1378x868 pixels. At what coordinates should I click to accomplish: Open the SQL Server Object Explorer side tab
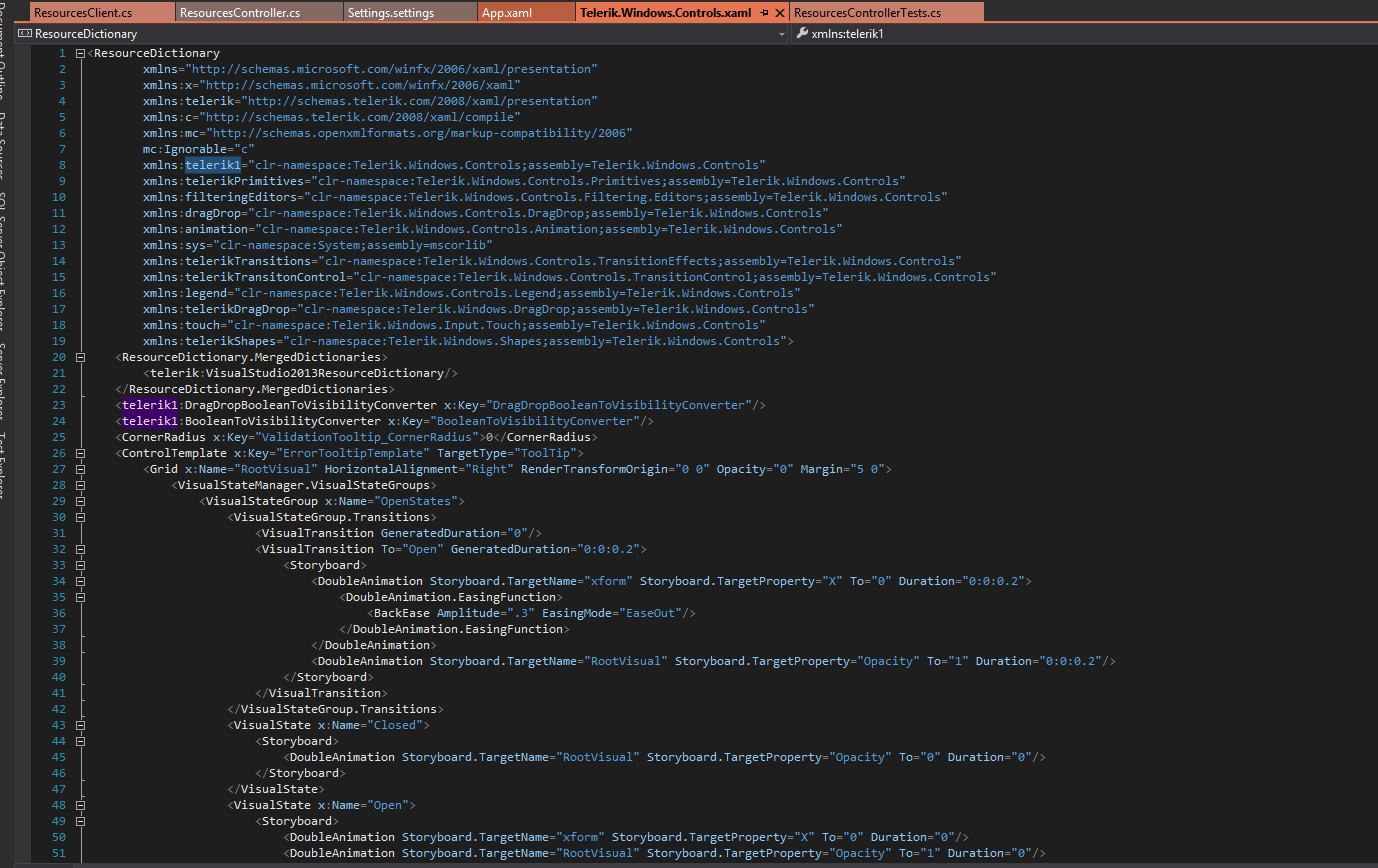coord(4,261)
